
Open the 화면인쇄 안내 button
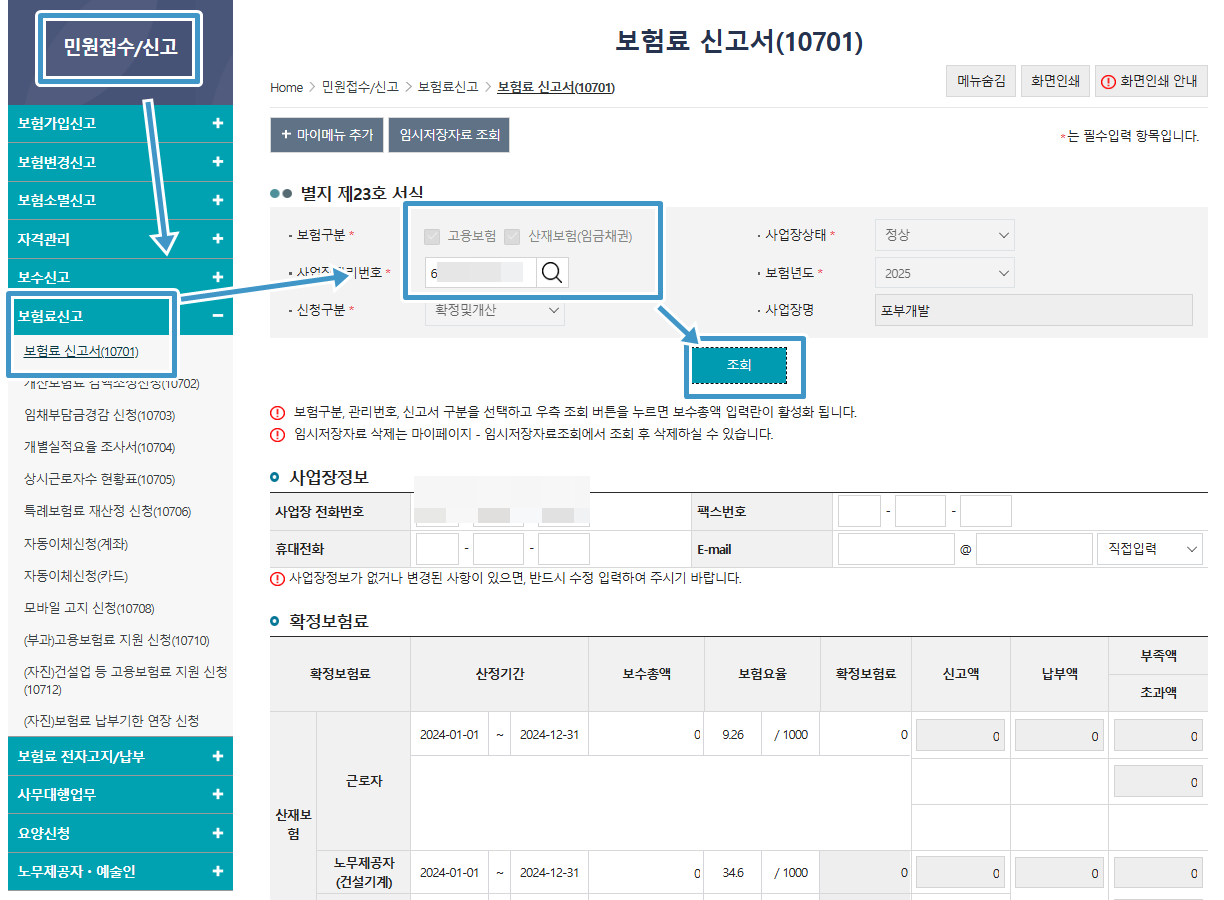coord(1151,81)
